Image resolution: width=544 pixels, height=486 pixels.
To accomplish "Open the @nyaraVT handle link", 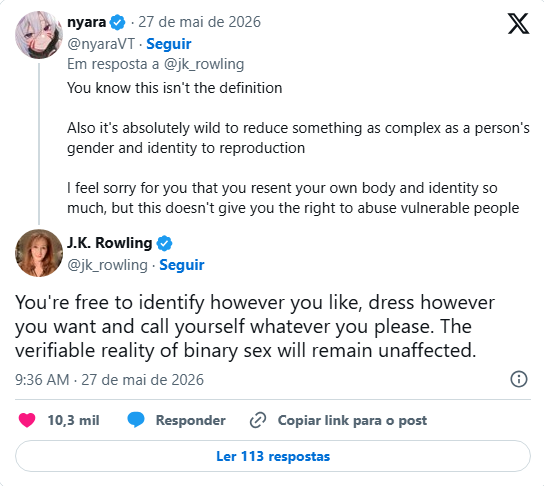I will point(101,44).
